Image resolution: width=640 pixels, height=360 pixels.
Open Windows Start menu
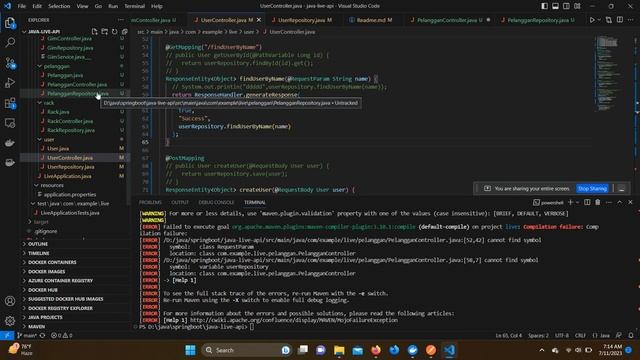[190, 350]
